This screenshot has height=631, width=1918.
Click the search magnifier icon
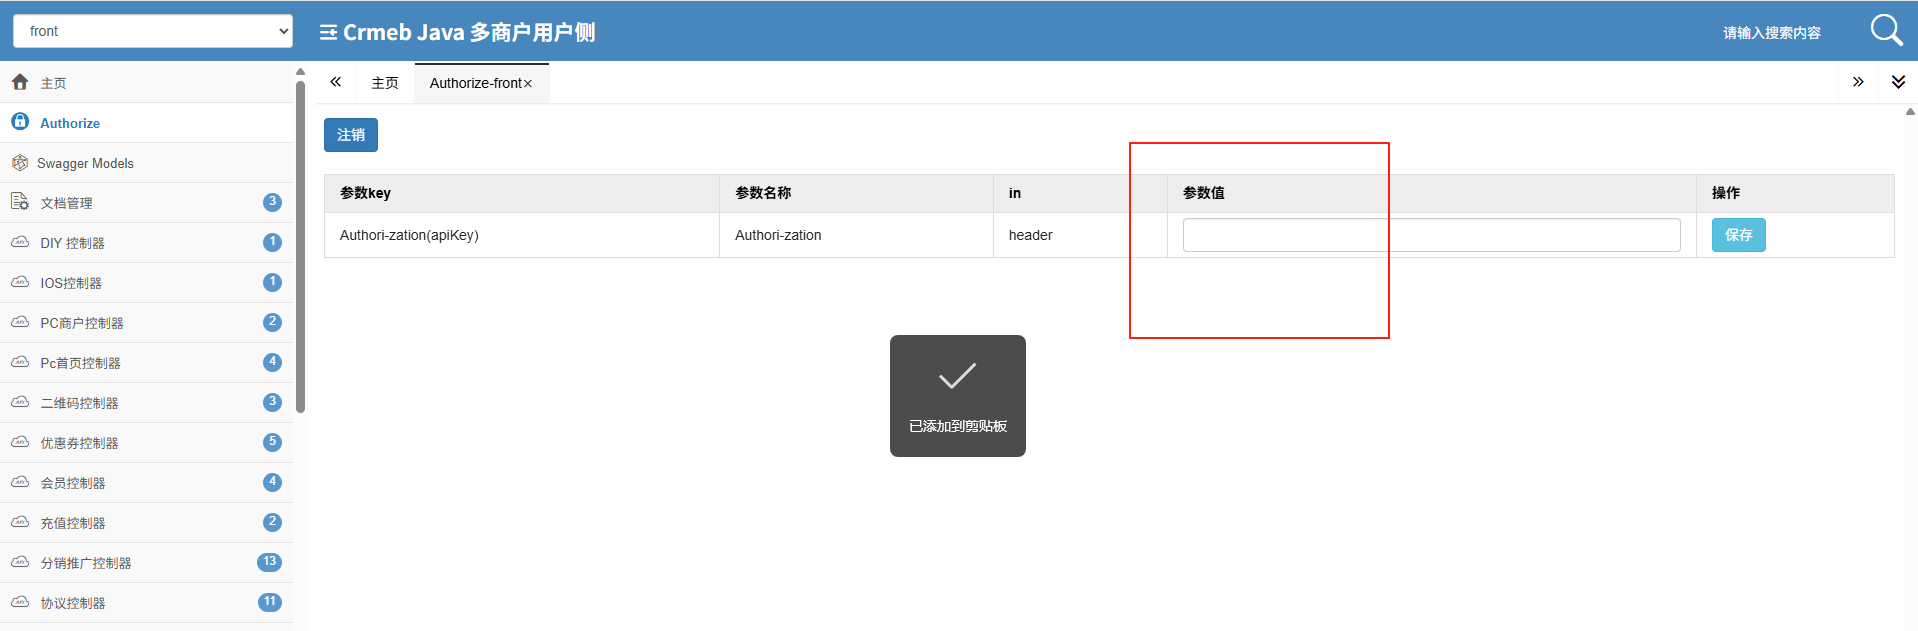(x=1886, y=30)
